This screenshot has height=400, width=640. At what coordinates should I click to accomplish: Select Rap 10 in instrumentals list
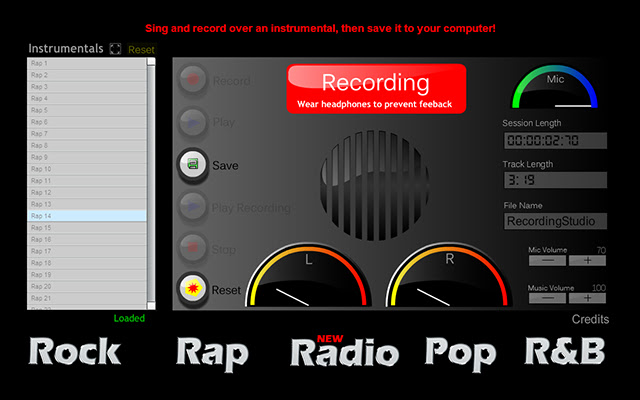(87, 169)
